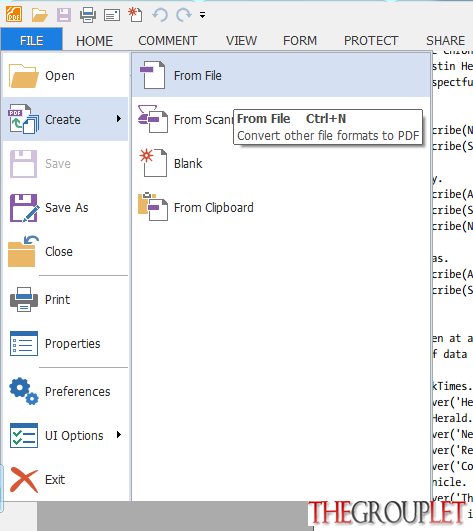The image size is (473, 531).
Task: Click the Open folder icon in File menu
Action: click(23, 76)
